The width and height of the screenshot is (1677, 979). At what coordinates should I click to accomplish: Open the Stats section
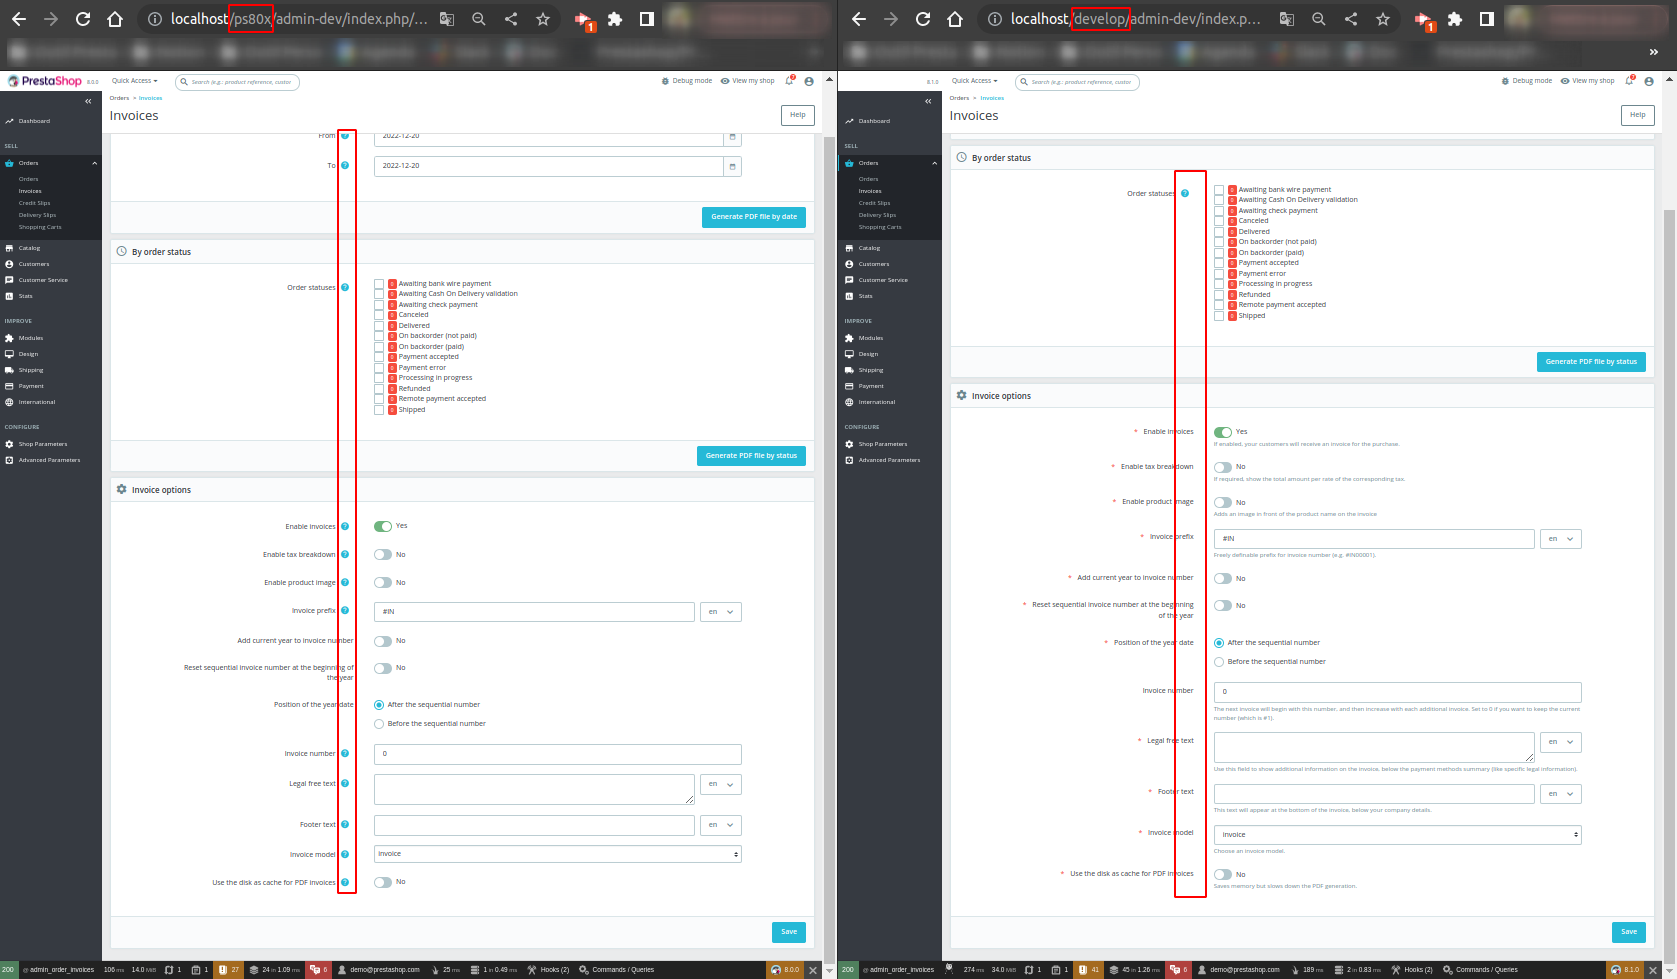coord(24,296)
